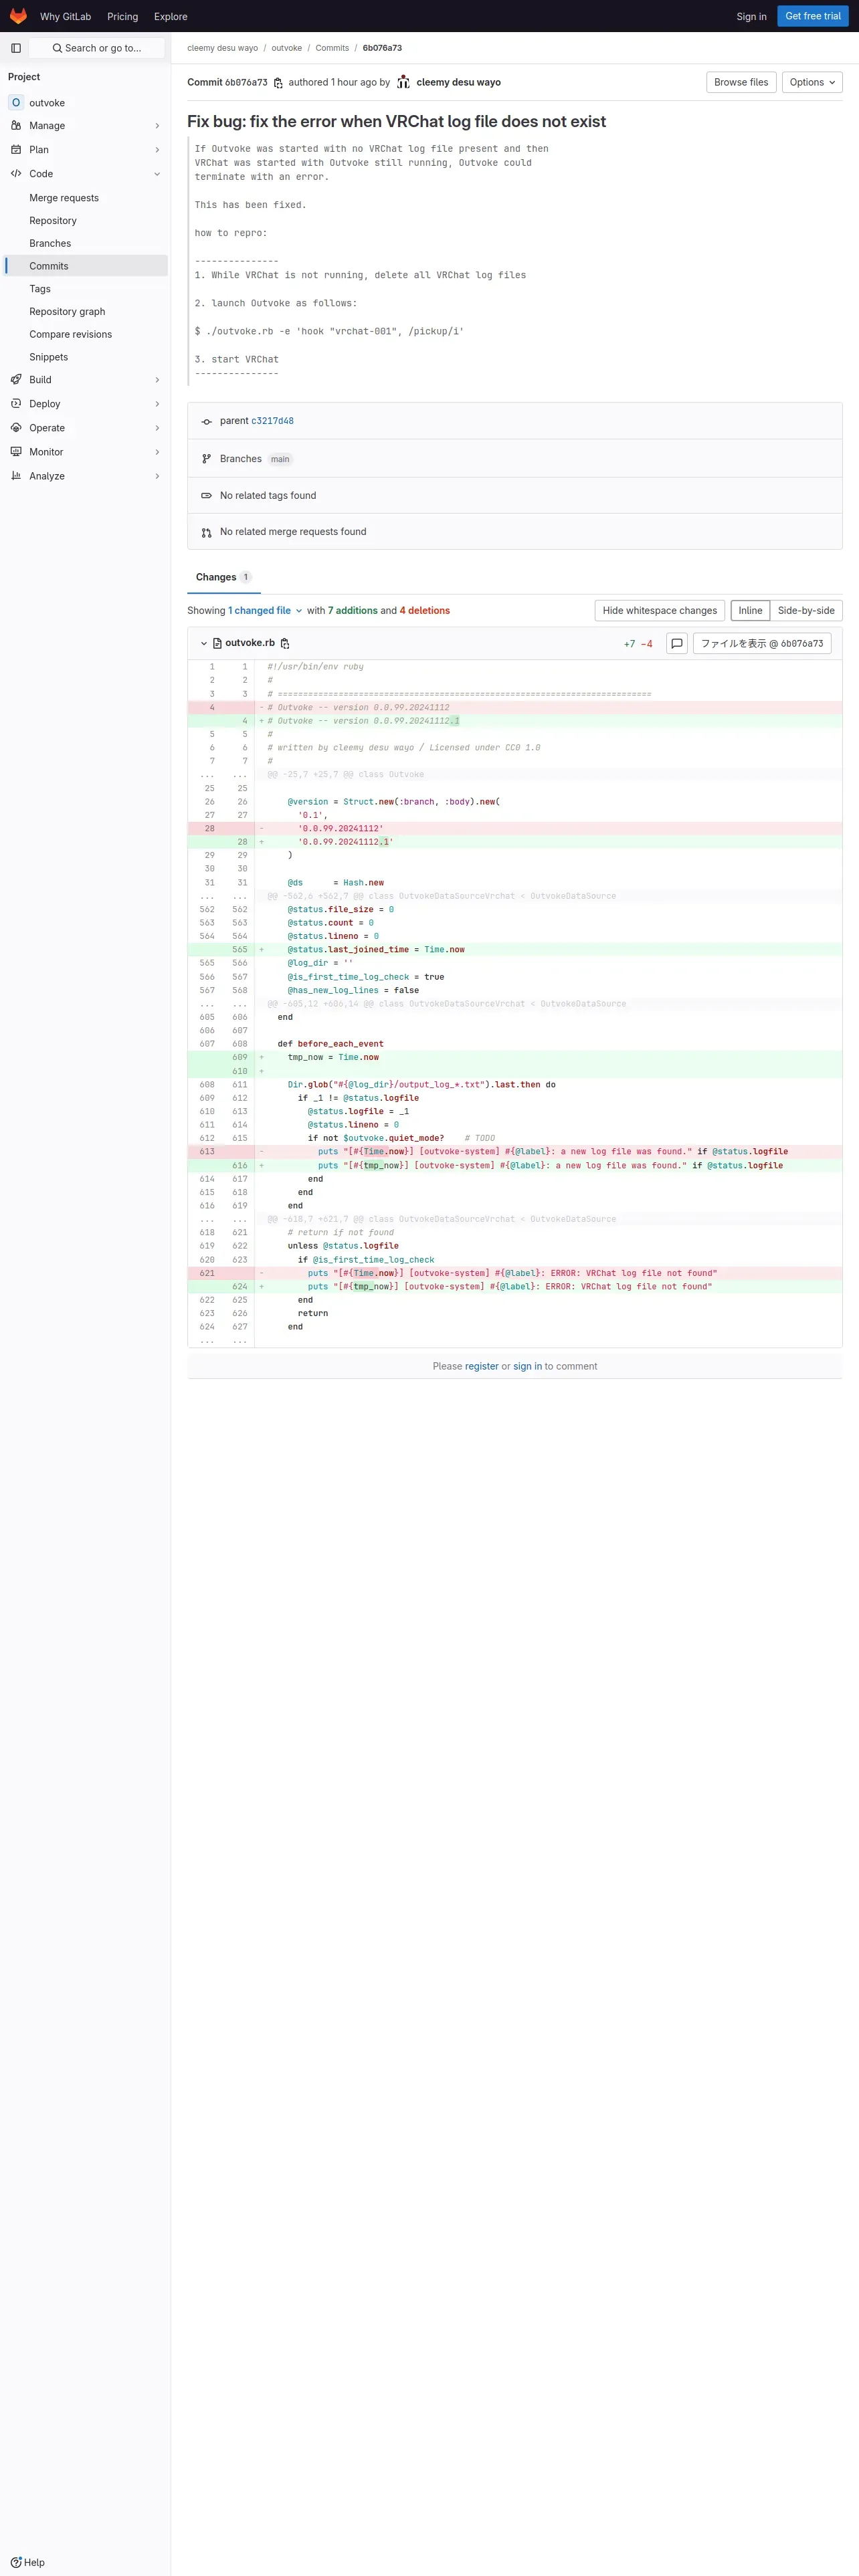Expand the Analyze section chevron
This screenshot has width=859, height=2576.
coord(157,476)
